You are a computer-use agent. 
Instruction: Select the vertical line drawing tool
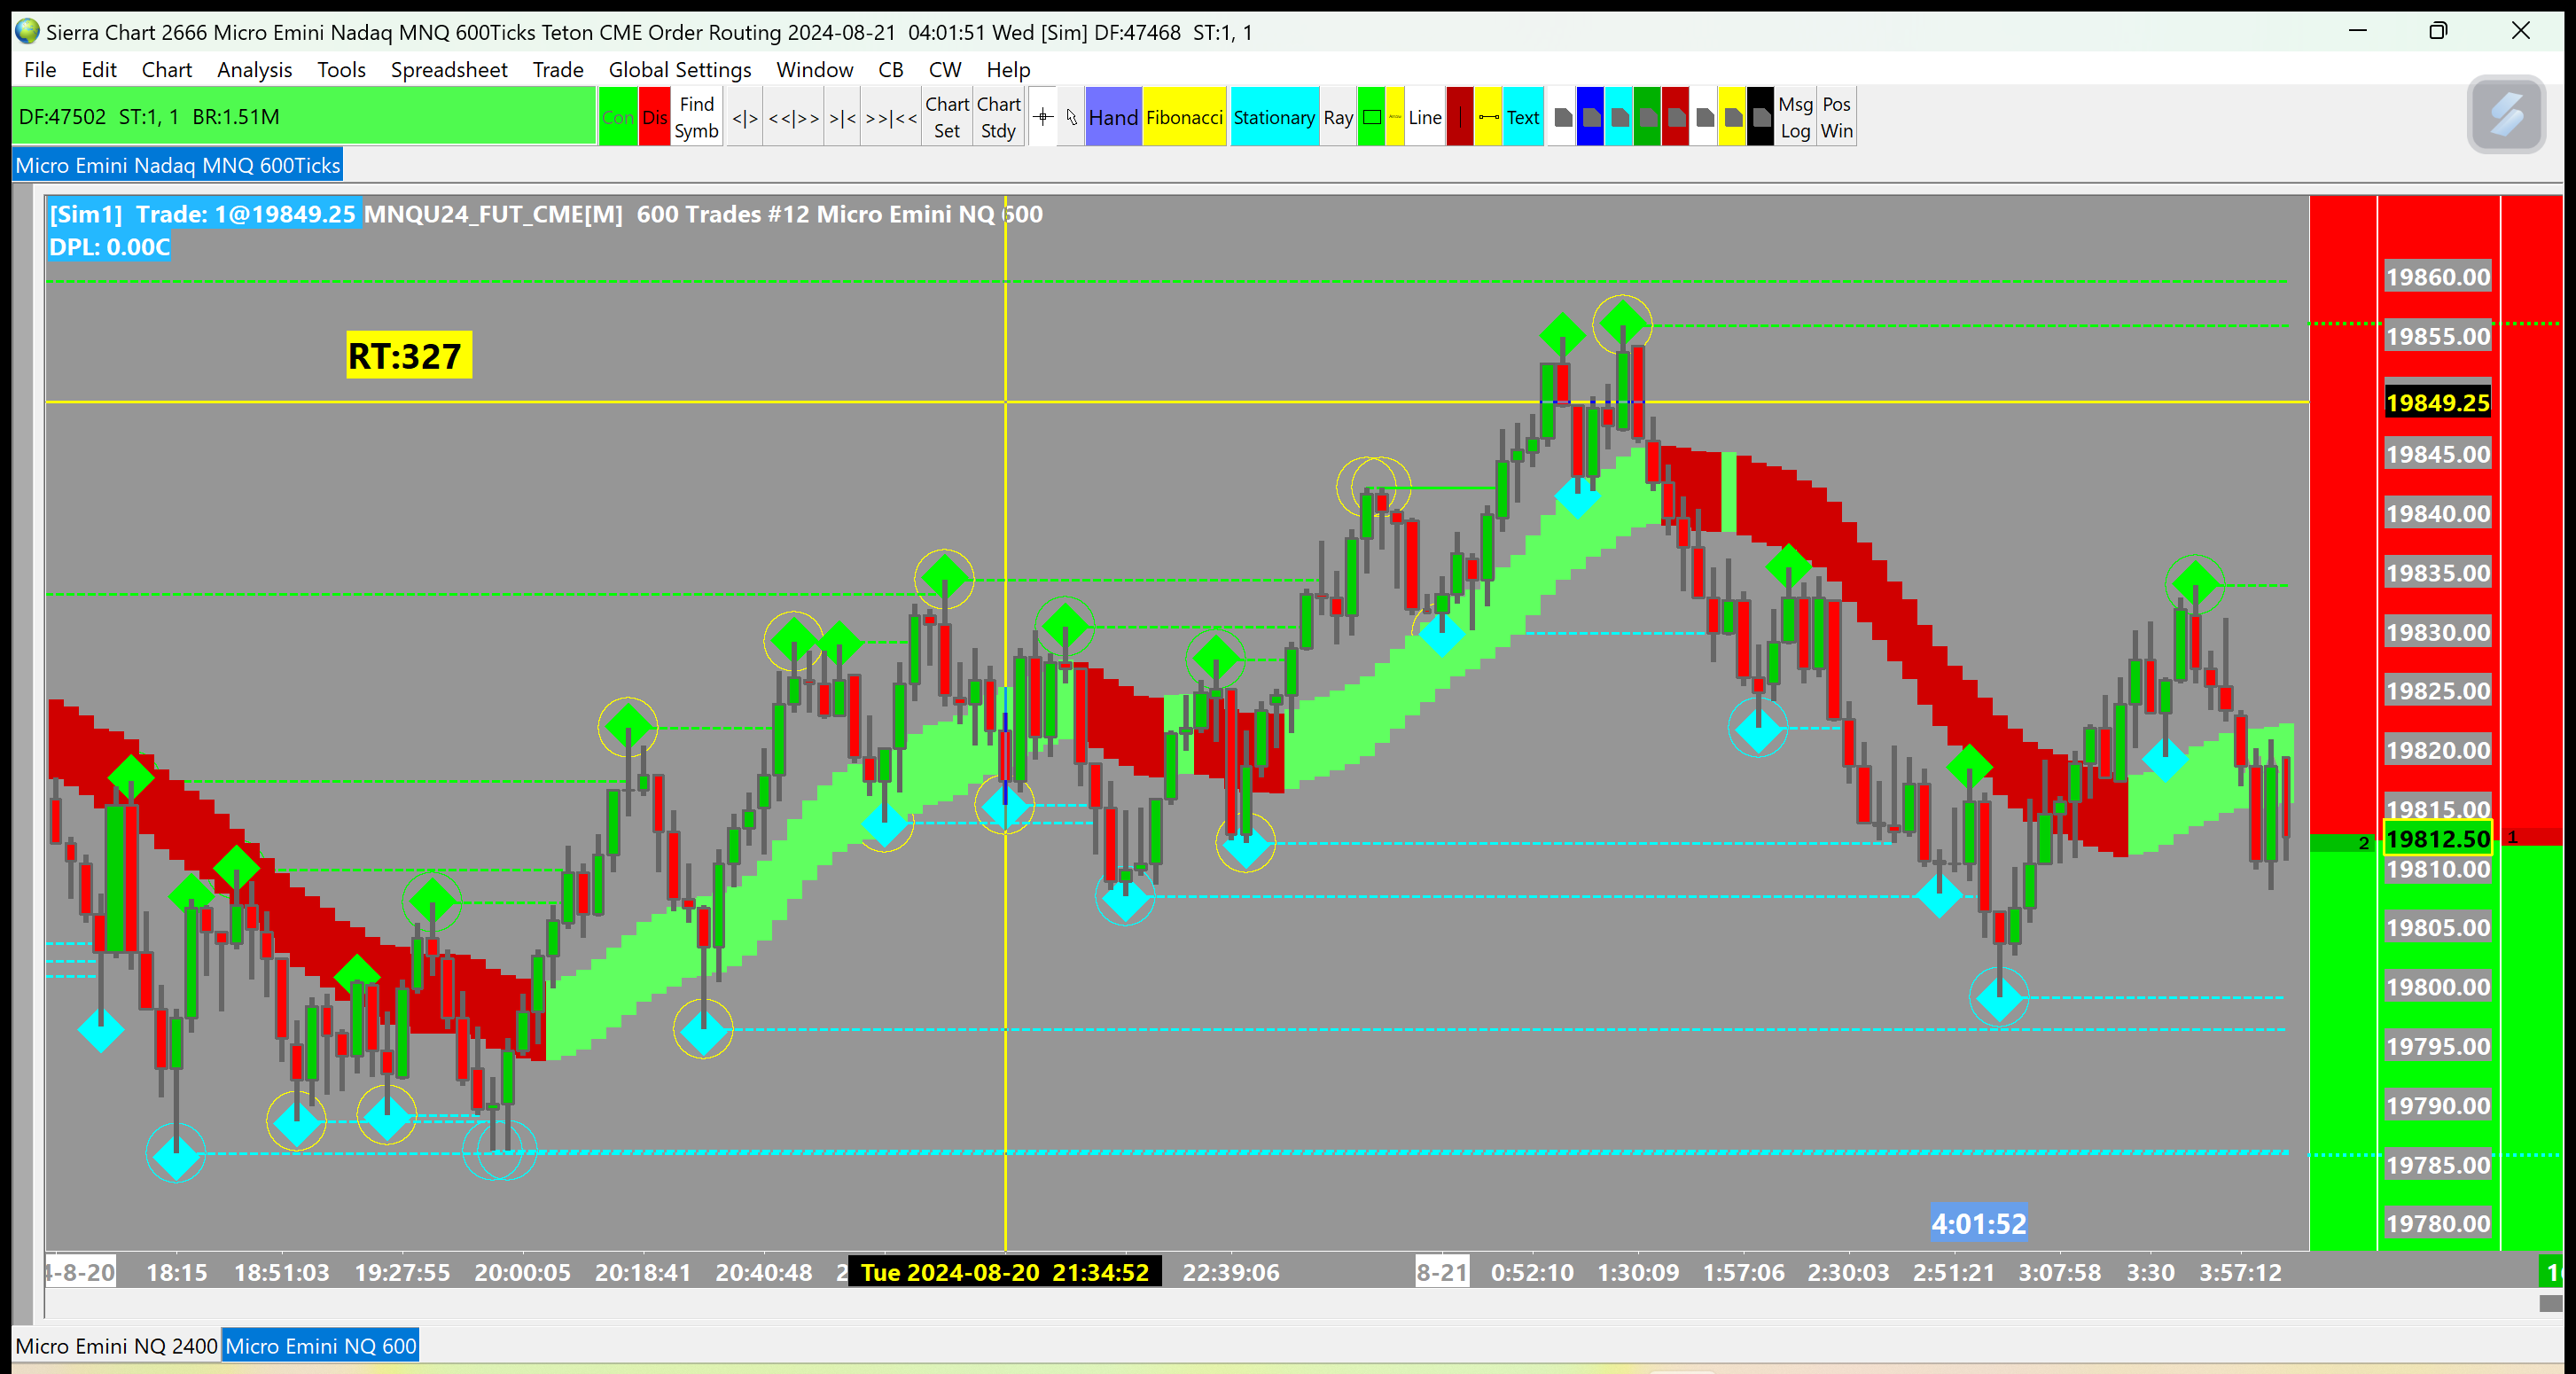pos(1459,117)
